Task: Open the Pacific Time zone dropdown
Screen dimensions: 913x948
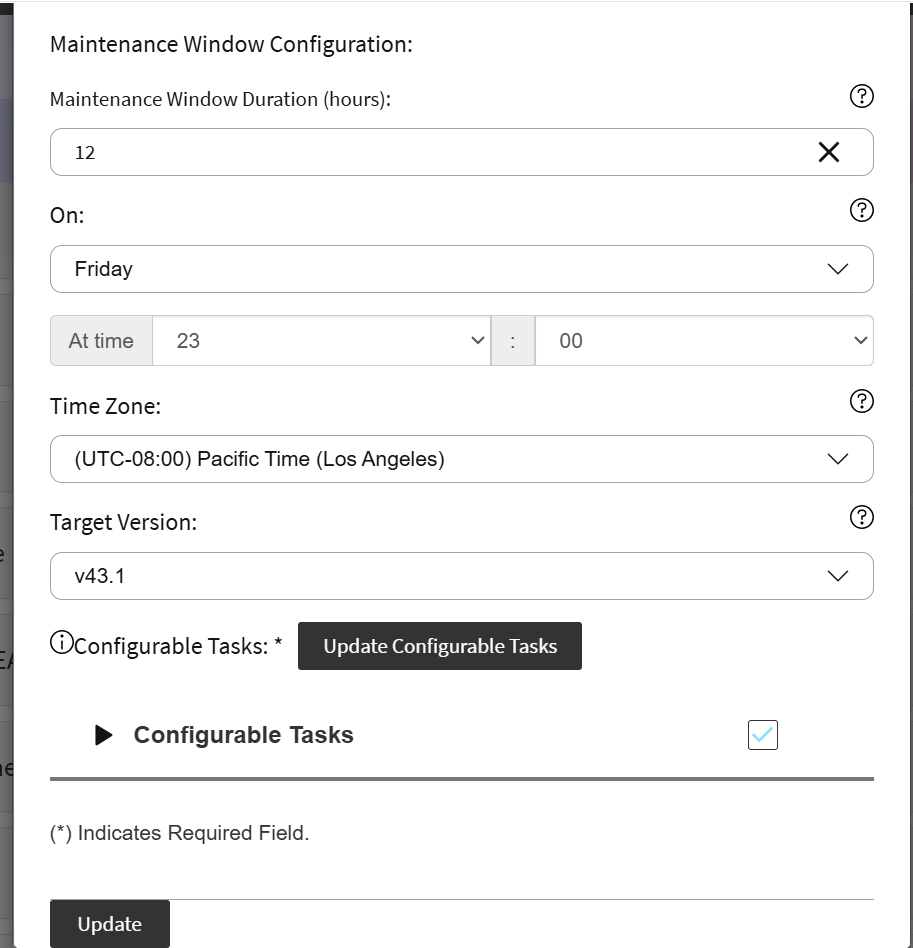Action: [x=461, y=459]
